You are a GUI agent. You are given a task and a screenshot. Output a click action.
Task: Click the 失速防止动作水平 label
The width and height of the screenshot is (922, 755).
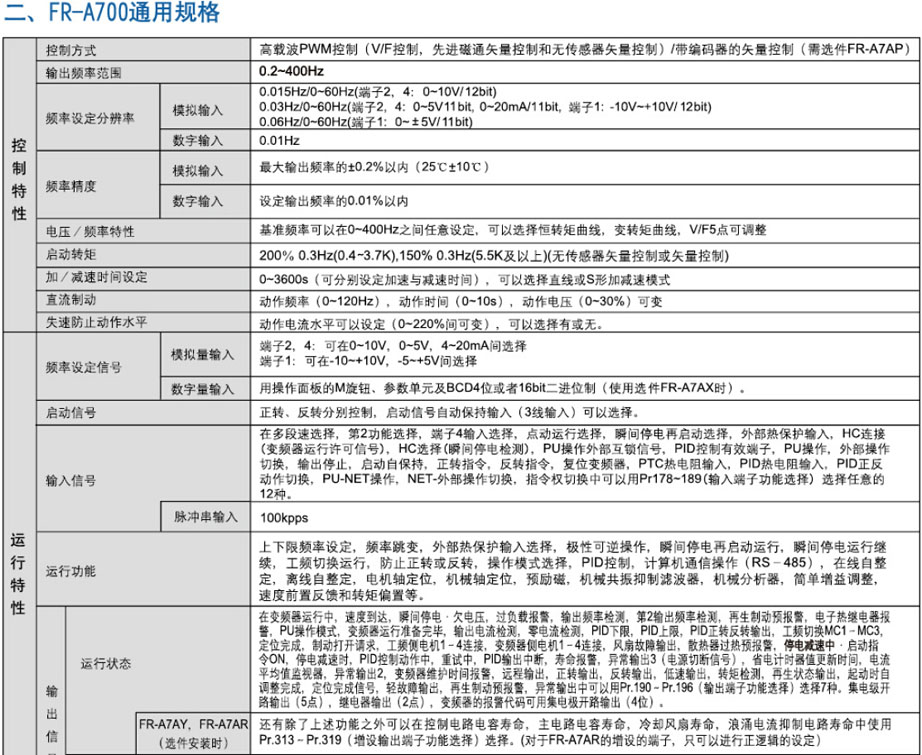tap(96, 322)
